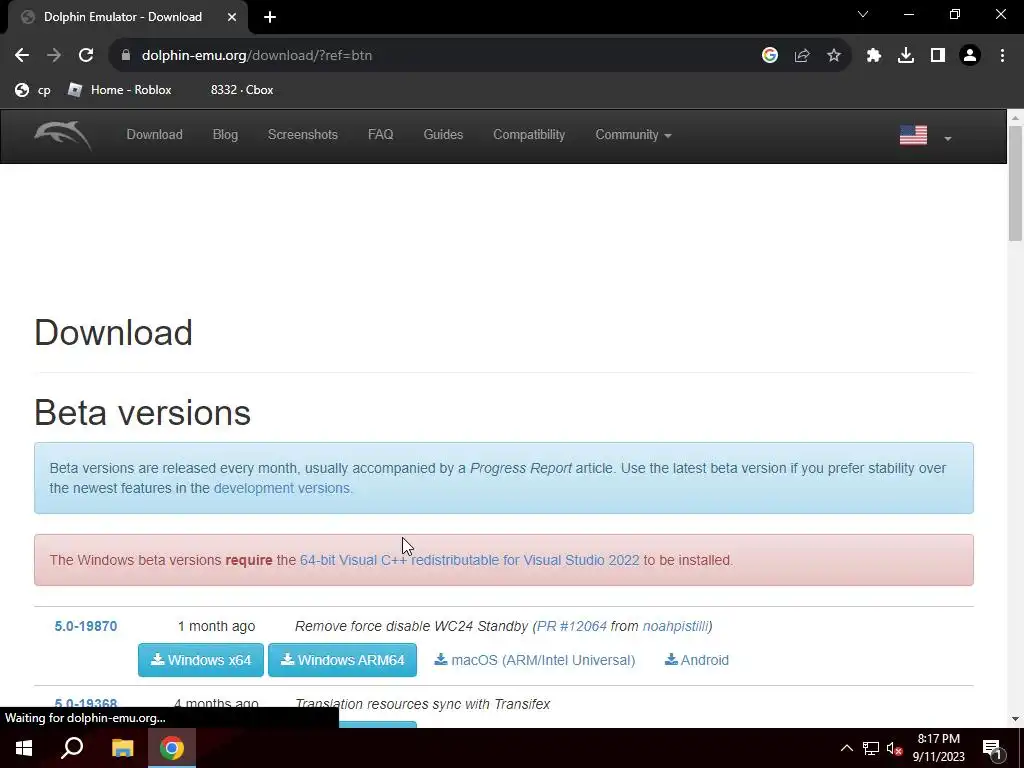Click the Dolphin logo in the site header
The image size is (1024, 768).
click(x=63, y=135)
